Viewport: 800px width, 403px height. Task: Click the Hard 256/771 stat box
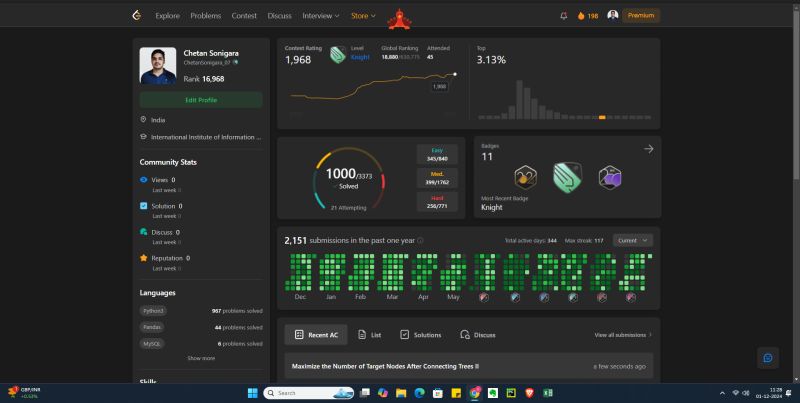[x=437, y=202]
